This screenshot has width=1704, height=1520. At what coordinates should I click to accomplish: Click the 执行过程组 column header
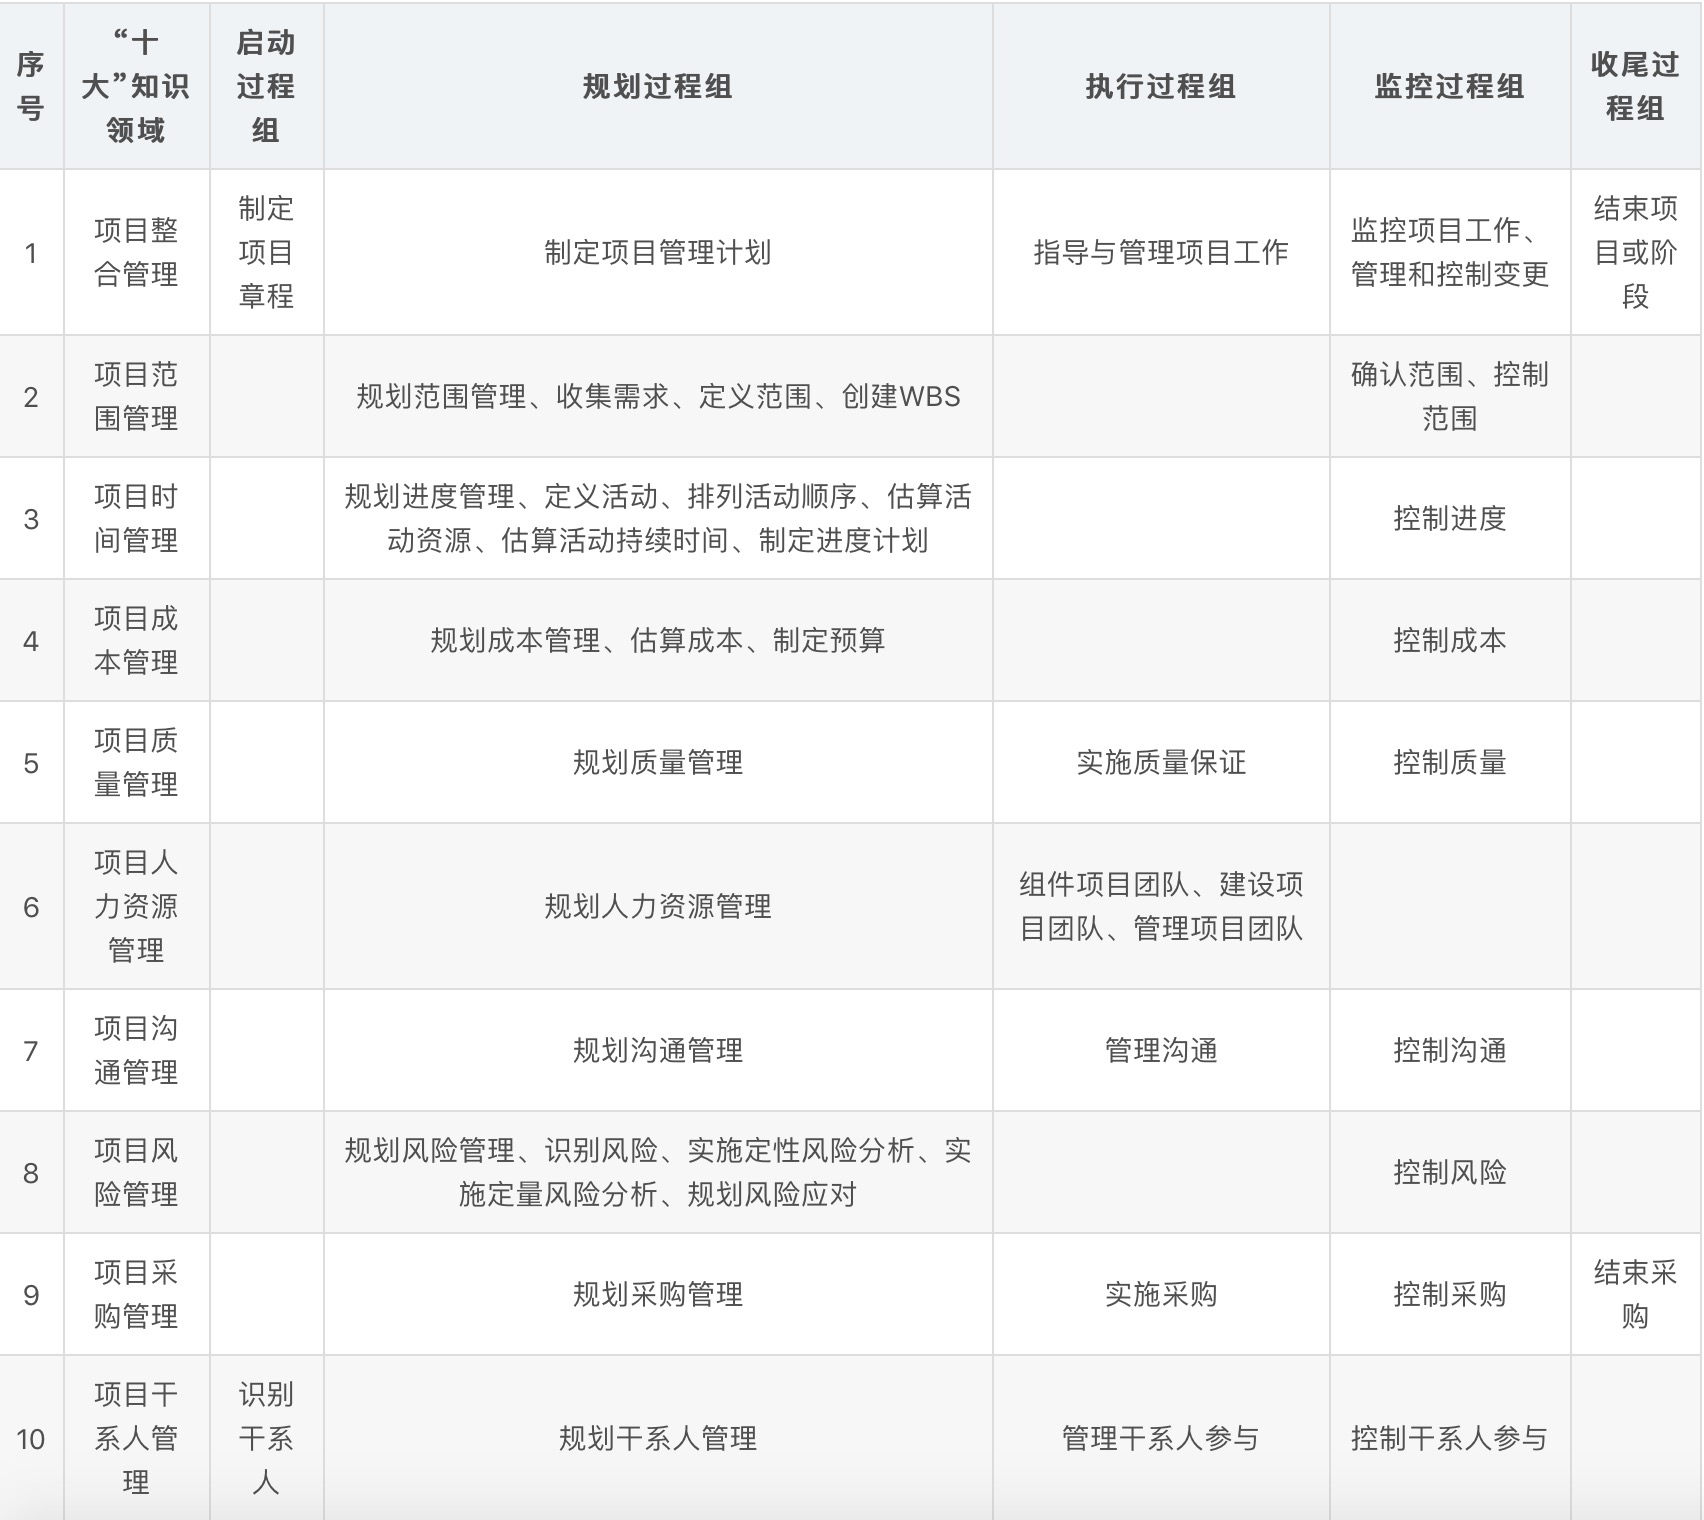click(x=1158, y=88)
